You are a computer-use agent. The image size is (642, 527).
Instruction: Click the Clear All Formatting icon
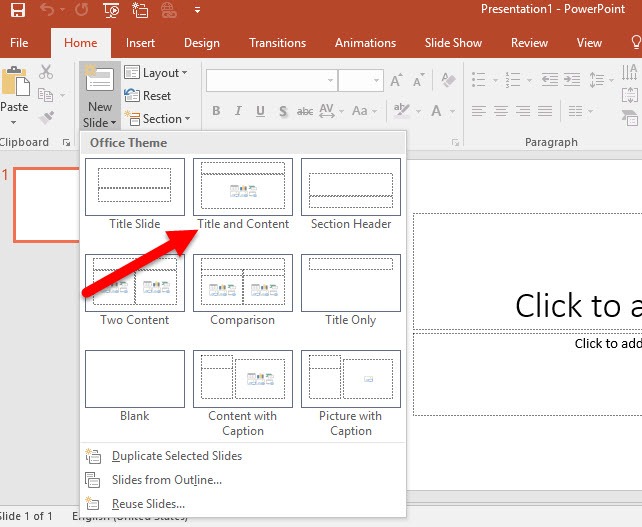pyautogui.click(x=448, y=80)
